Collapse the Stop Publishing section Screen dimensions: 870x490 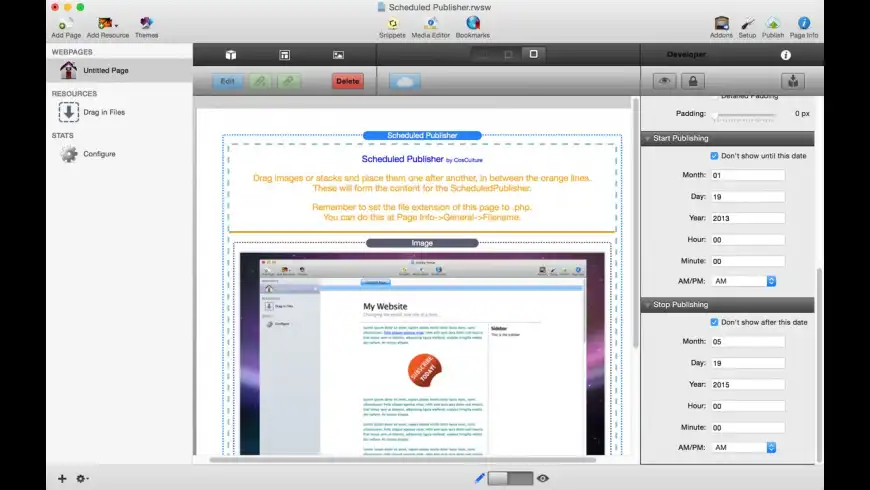648,305
